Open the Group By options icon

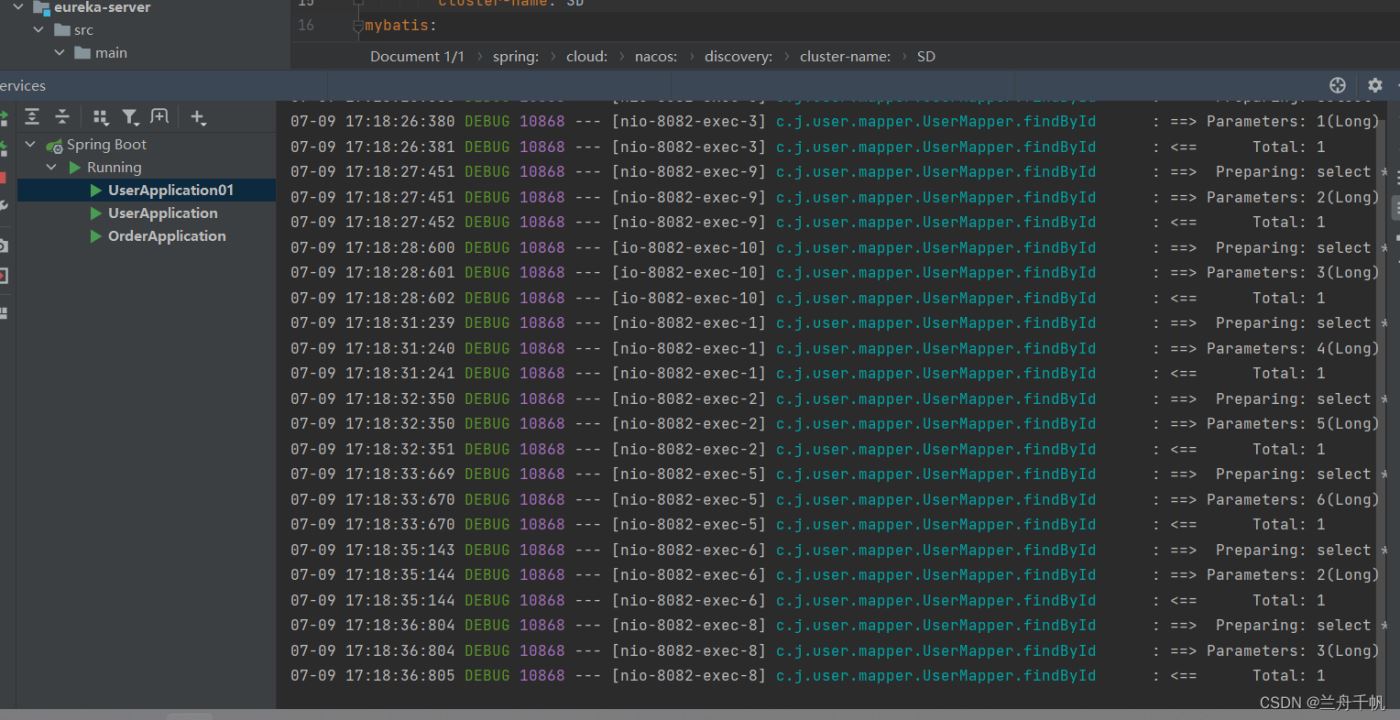coord(100,117)
